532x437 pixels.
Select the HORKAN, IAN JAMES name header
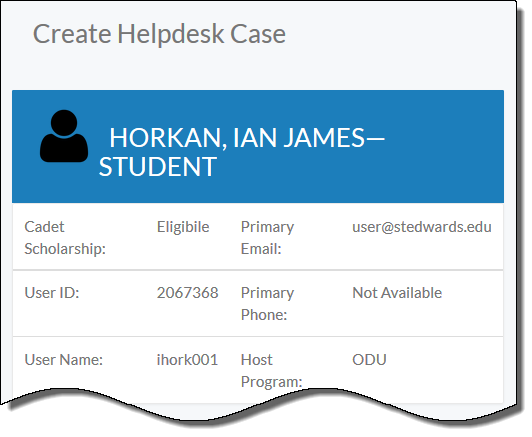click(246, 137)
